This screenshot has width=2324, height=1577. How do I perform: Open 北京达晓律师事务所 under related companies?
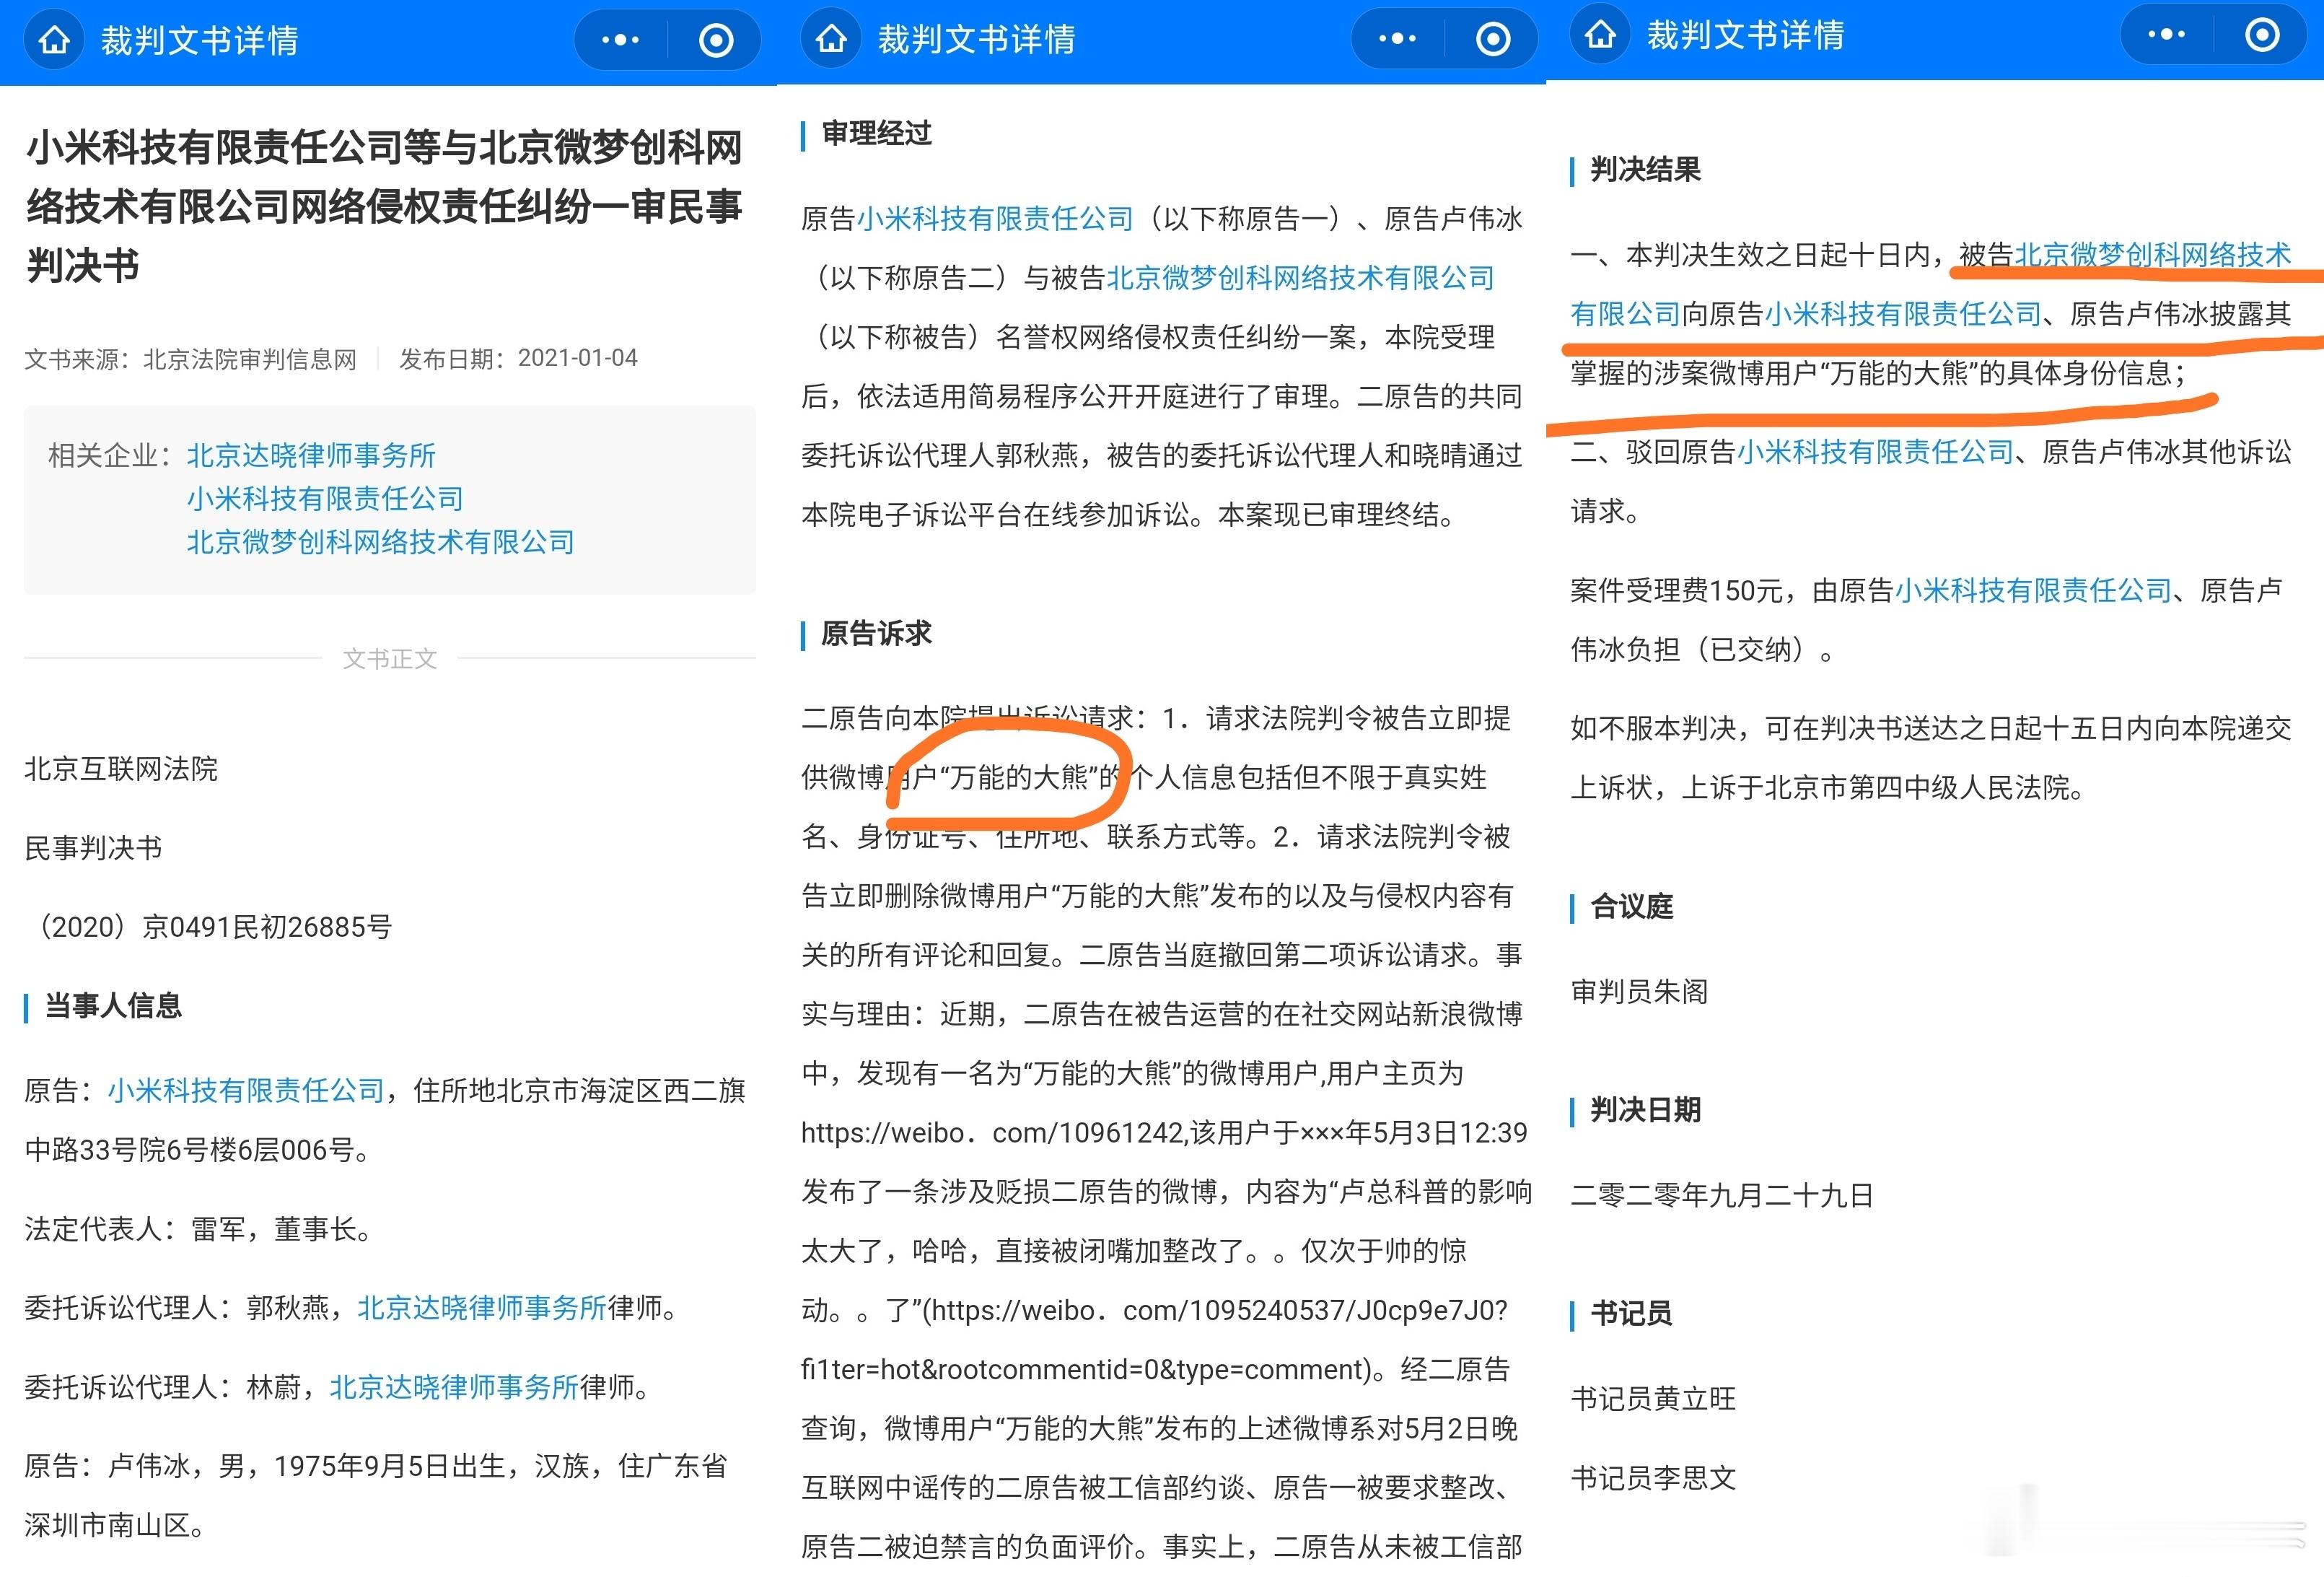[311, 456]
